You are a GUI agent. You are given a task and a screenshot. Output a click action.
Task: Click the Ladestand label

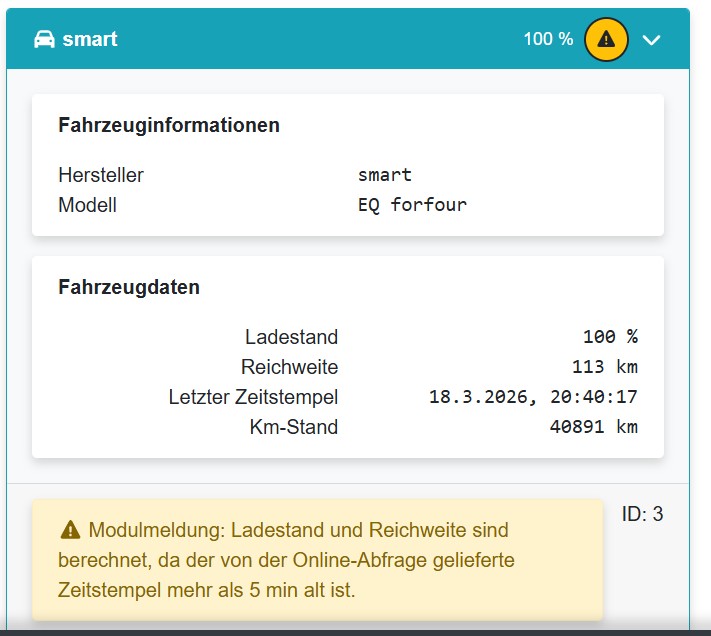click(x=291, y=337)
